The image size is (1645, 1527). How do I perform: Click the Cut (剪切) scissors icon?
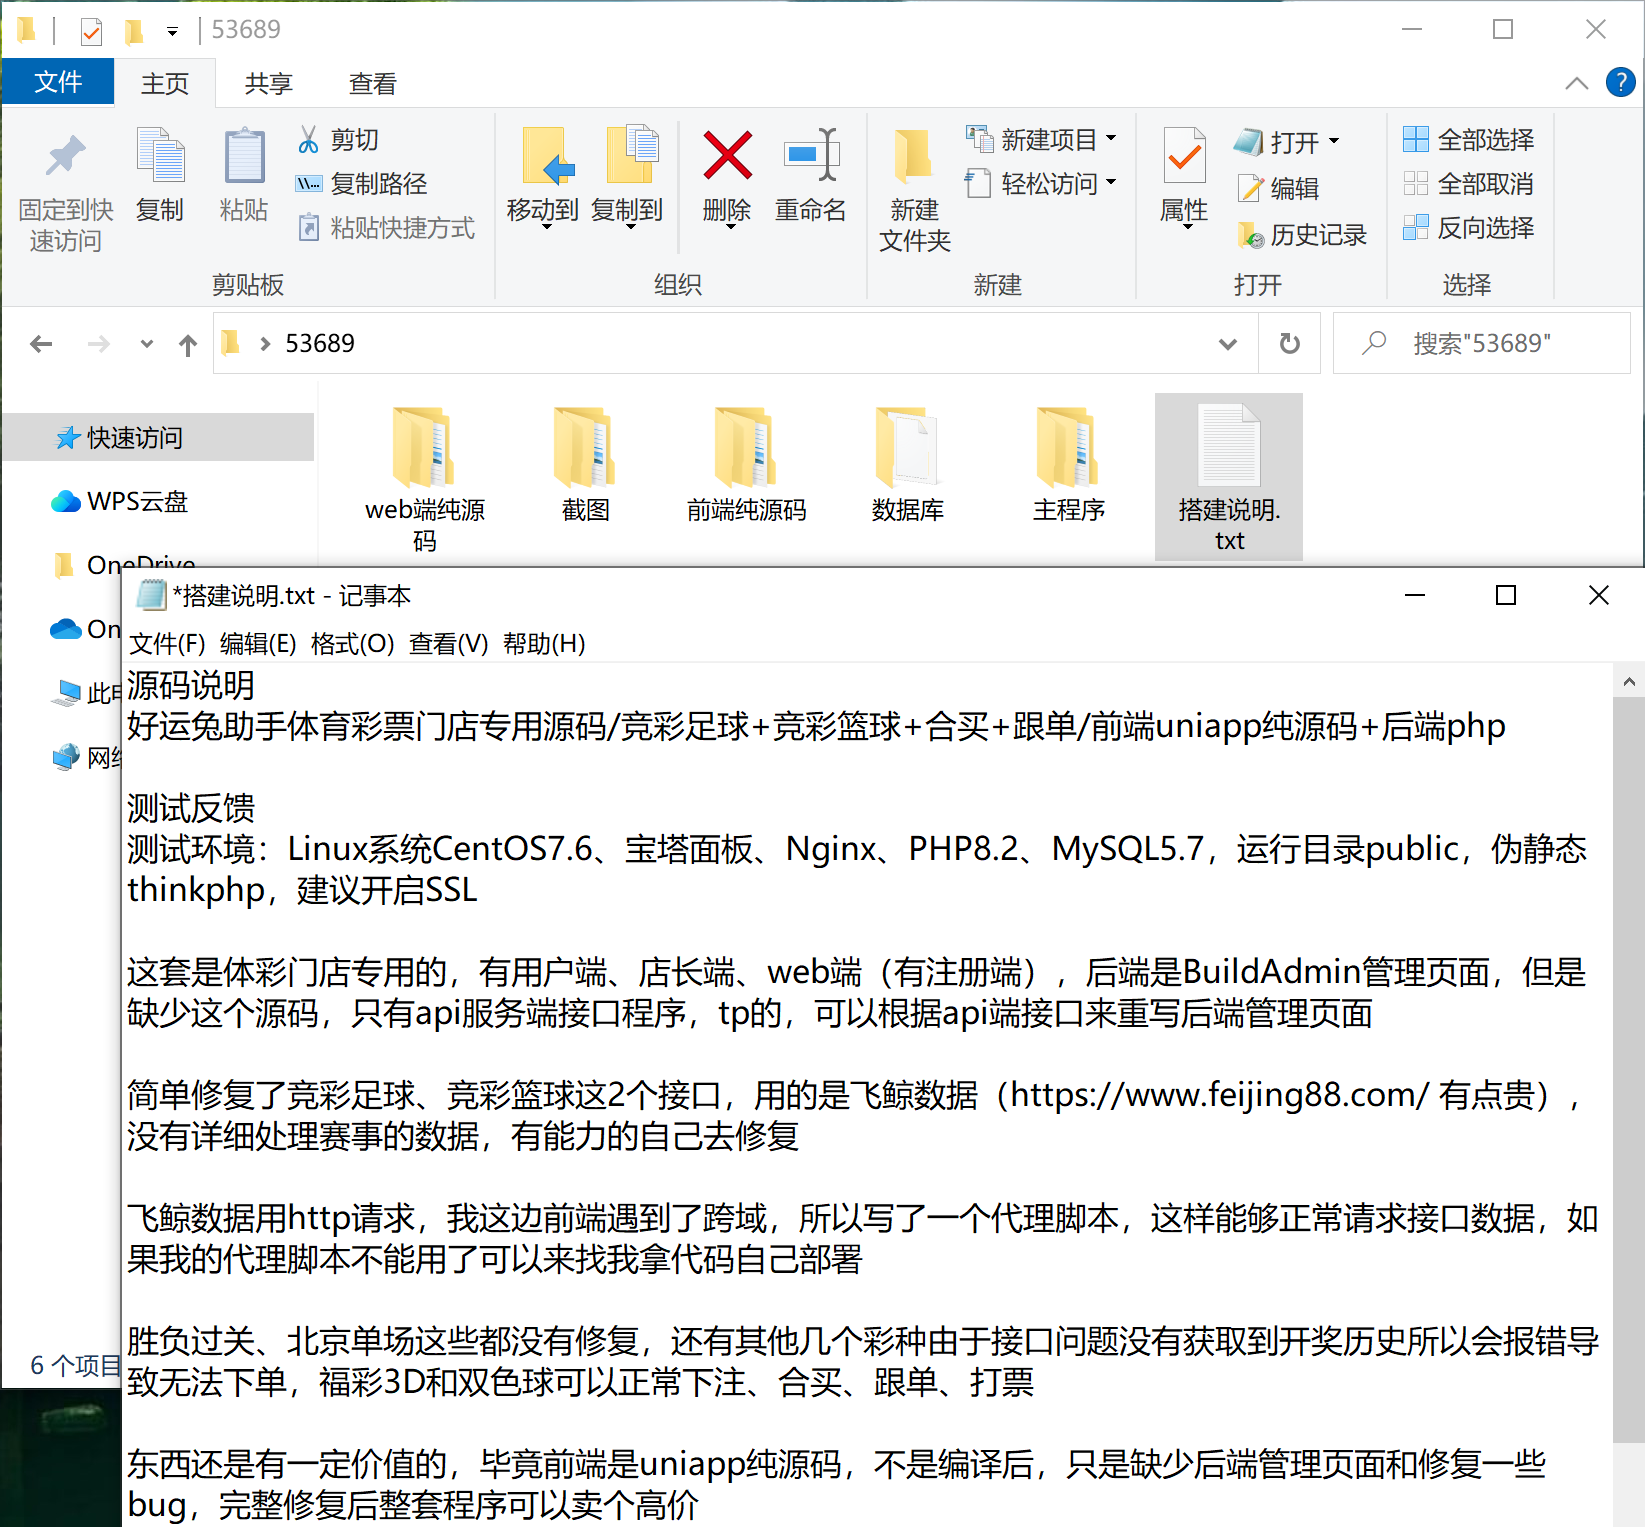pos(308,140)
